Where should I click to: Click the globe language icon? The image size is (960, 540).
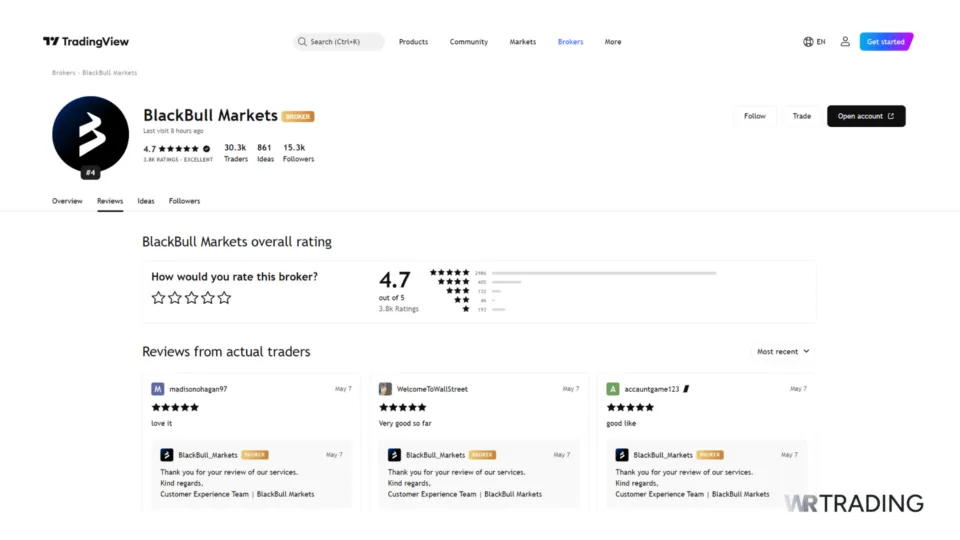(808, 42)
